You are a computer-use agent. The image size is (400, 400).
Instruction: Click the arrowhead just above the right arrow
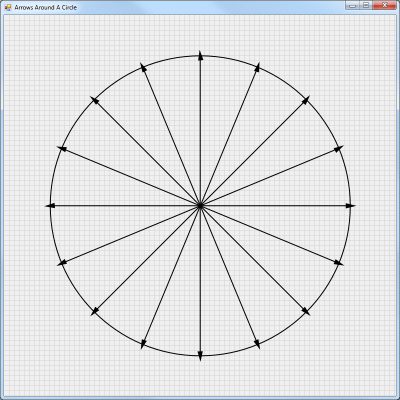(339, 148)
